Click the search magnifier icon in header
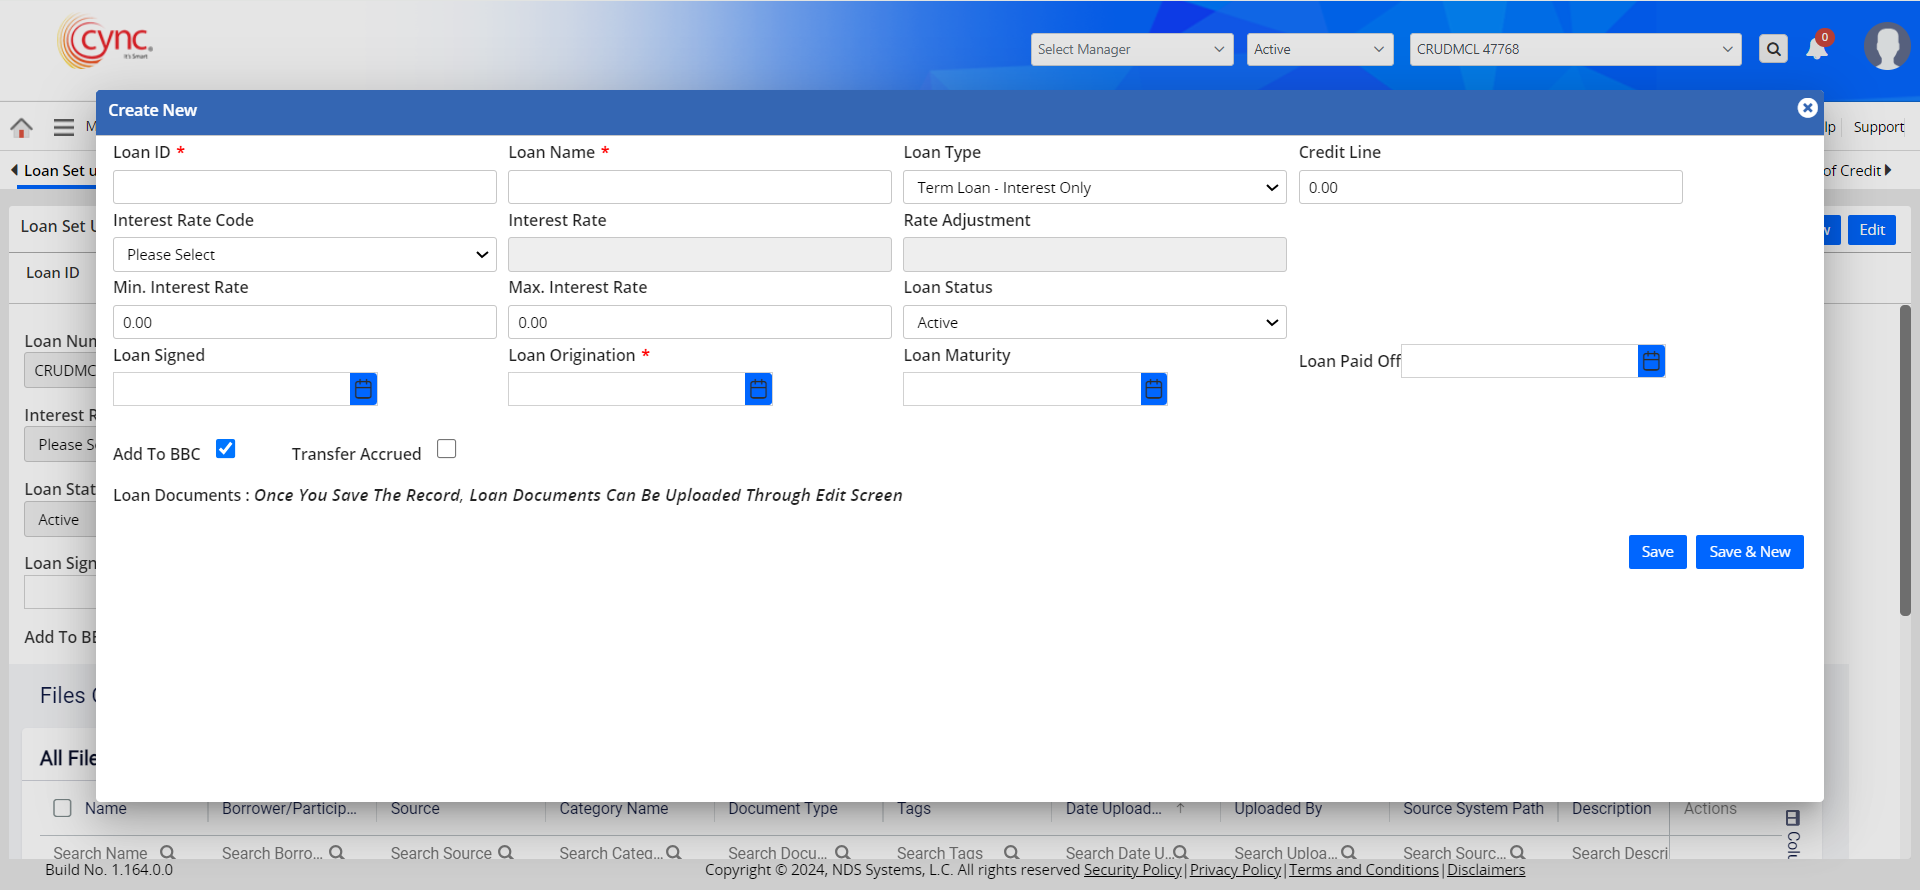Screen dimensions: 1920x890 point(1773,49)
